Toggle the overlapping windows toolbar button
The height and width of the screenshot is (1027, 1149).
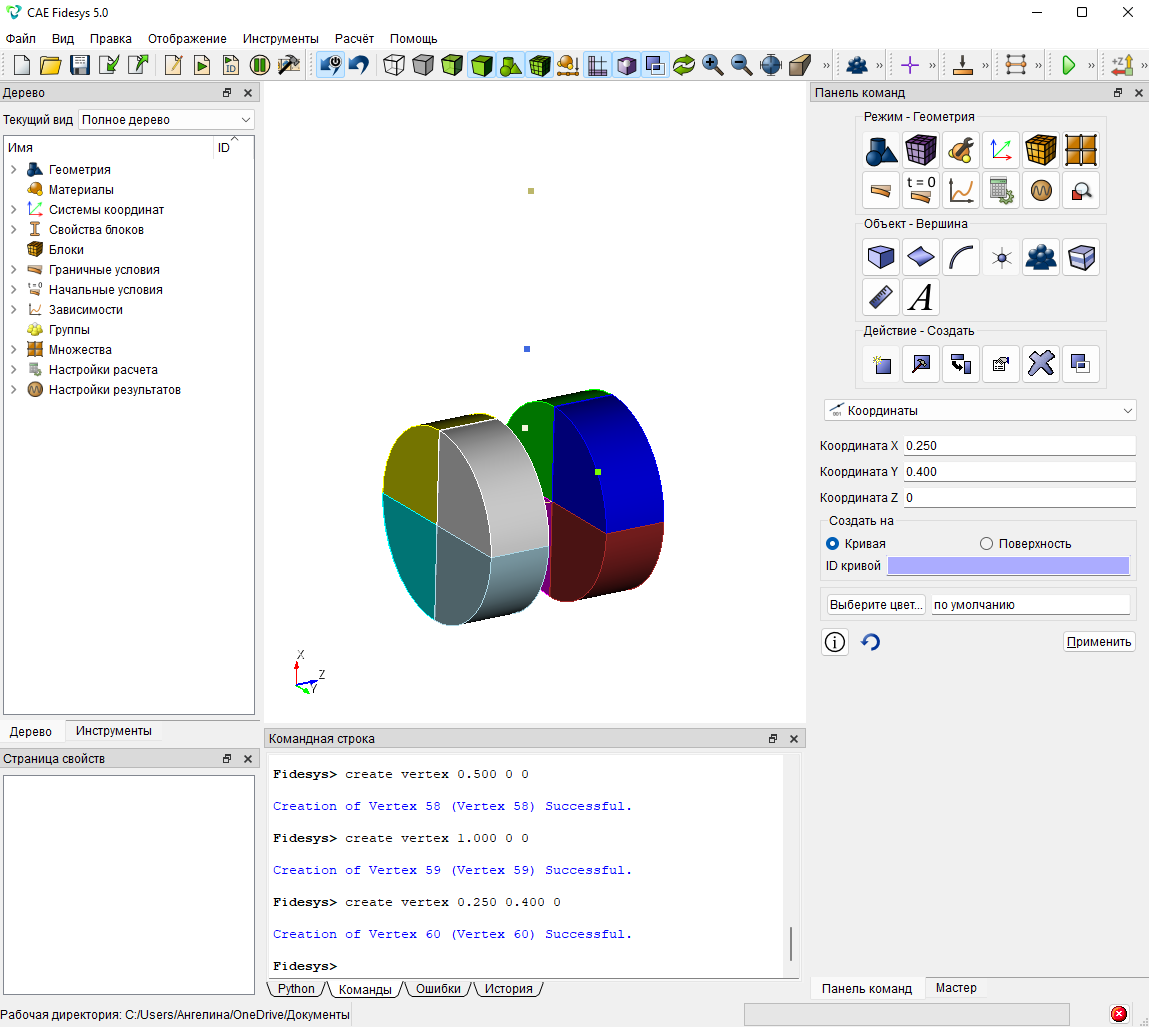coord(655,65)
